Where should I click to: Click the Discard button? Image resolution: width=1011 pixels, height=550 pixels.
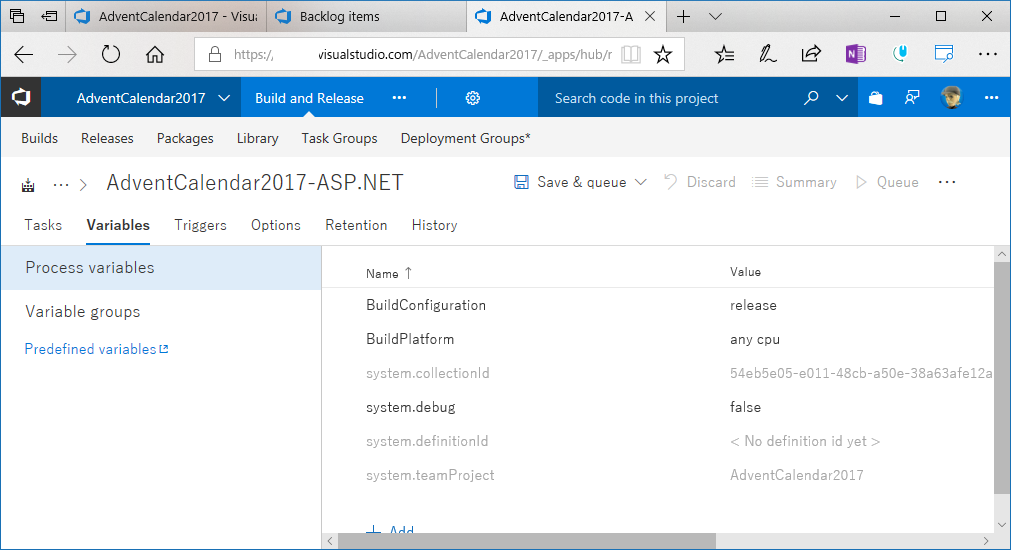pos(700,182)
